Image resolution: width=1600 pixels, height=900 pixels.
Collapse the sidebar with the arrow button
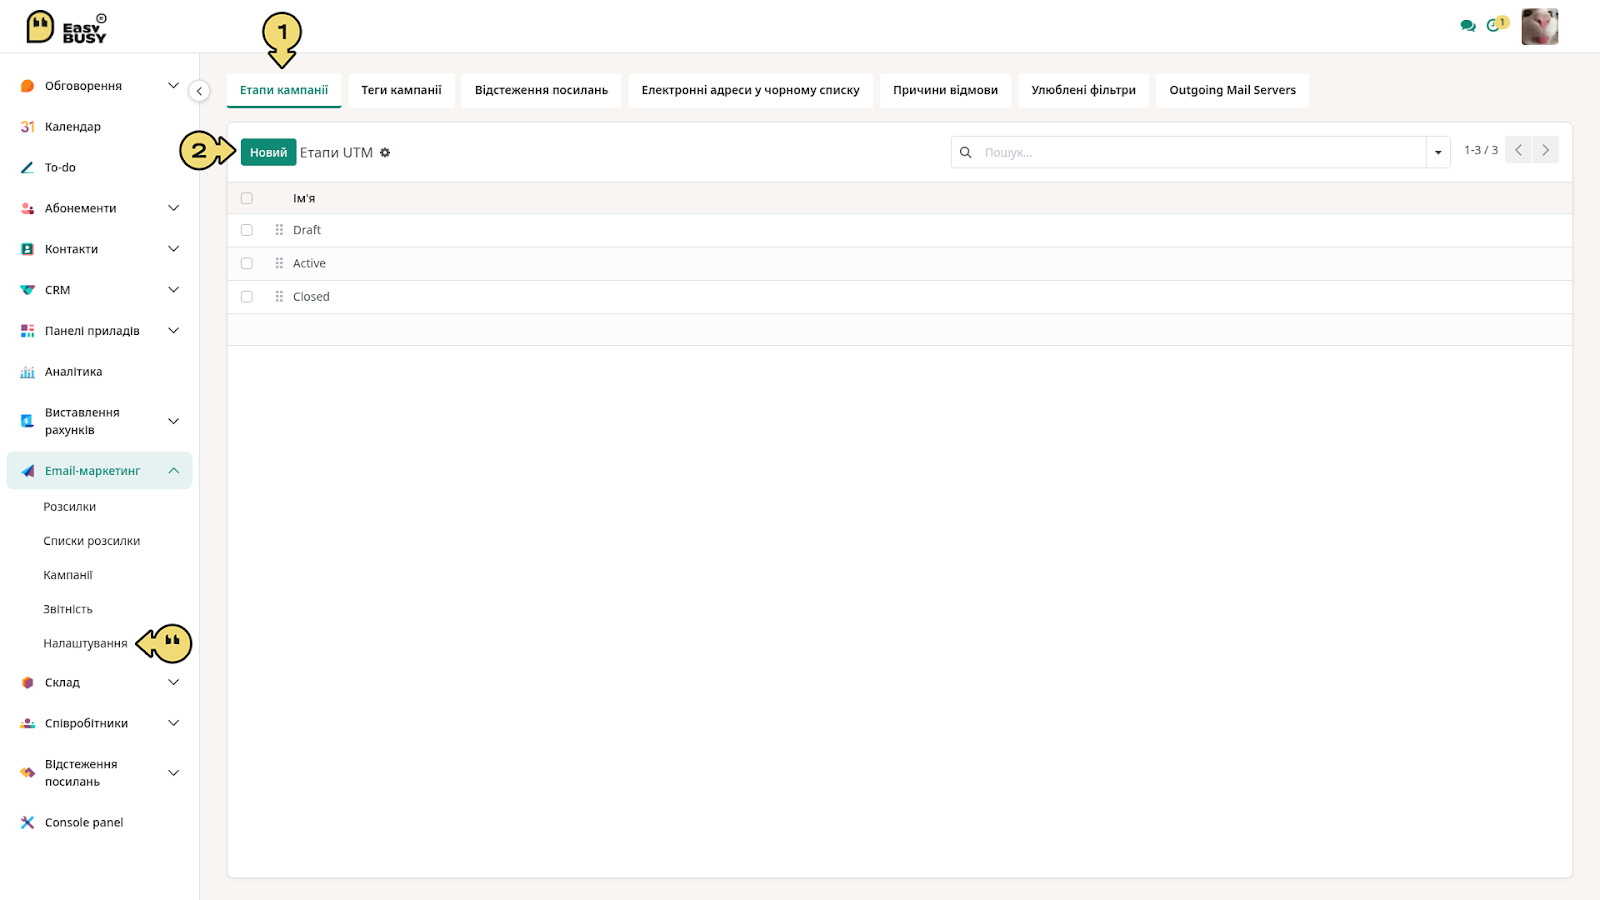(x=199, y=91)
